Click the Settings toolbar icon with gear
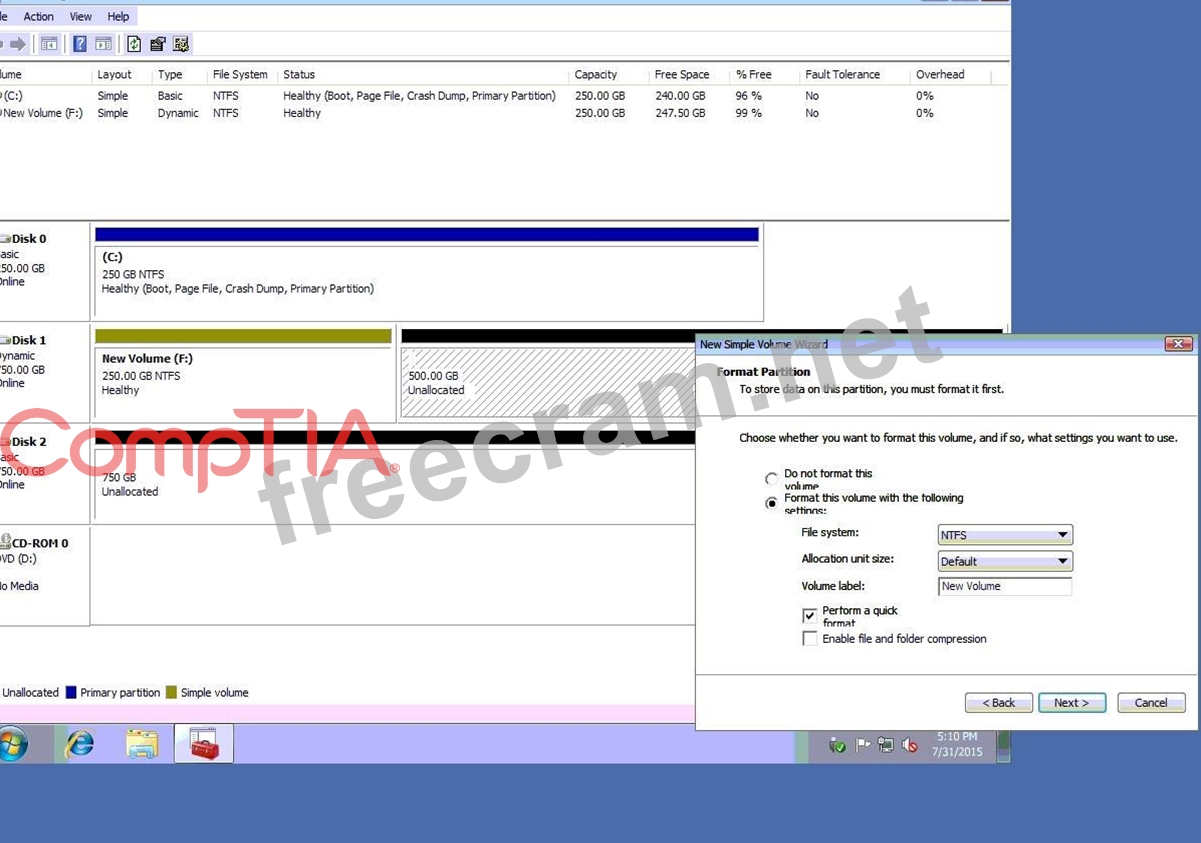 [181, 44]
